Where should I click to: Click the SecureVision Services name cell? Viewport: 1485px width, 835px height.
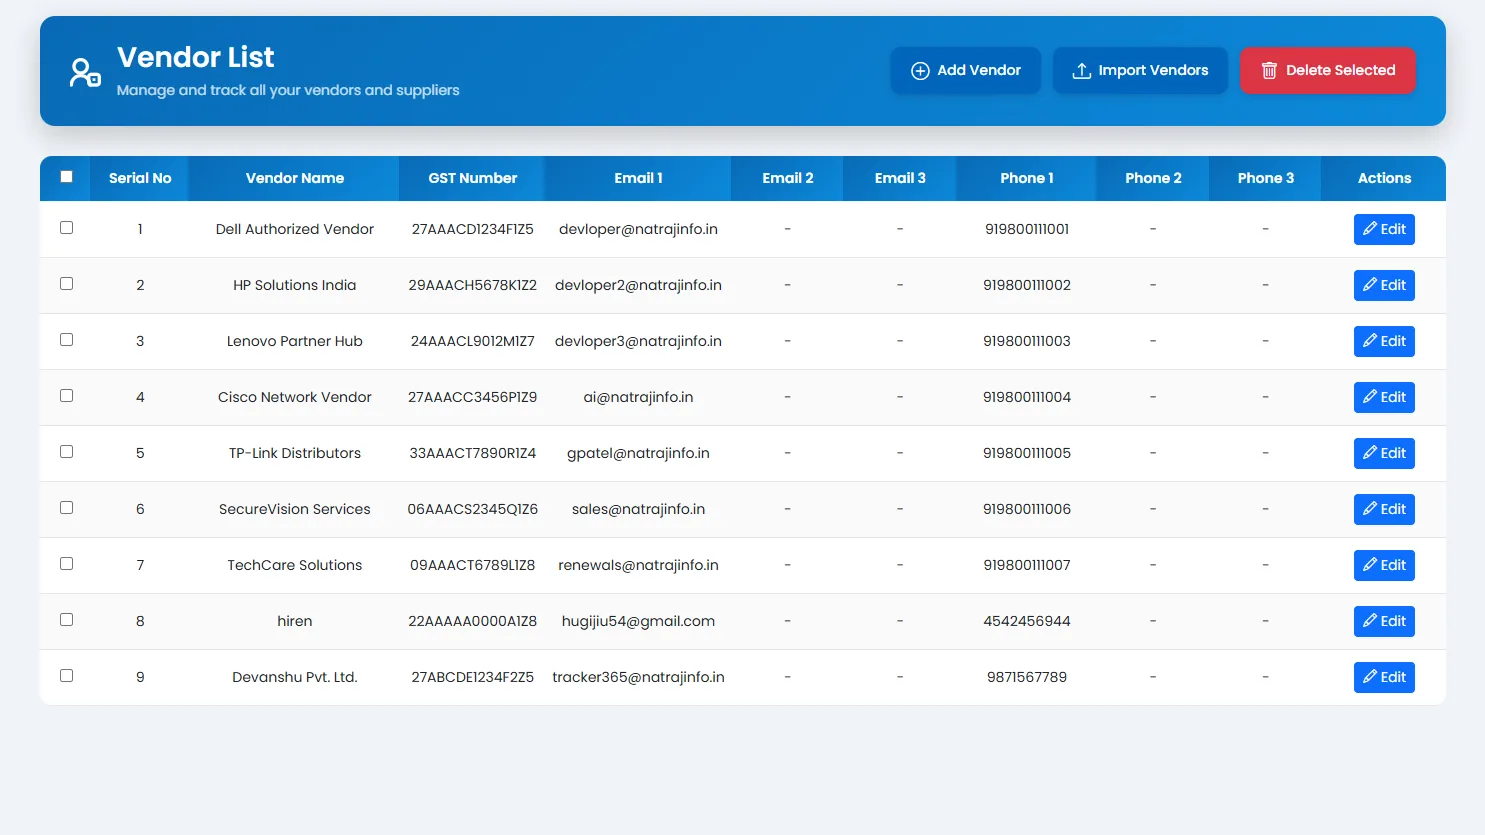tap(295, 509)
